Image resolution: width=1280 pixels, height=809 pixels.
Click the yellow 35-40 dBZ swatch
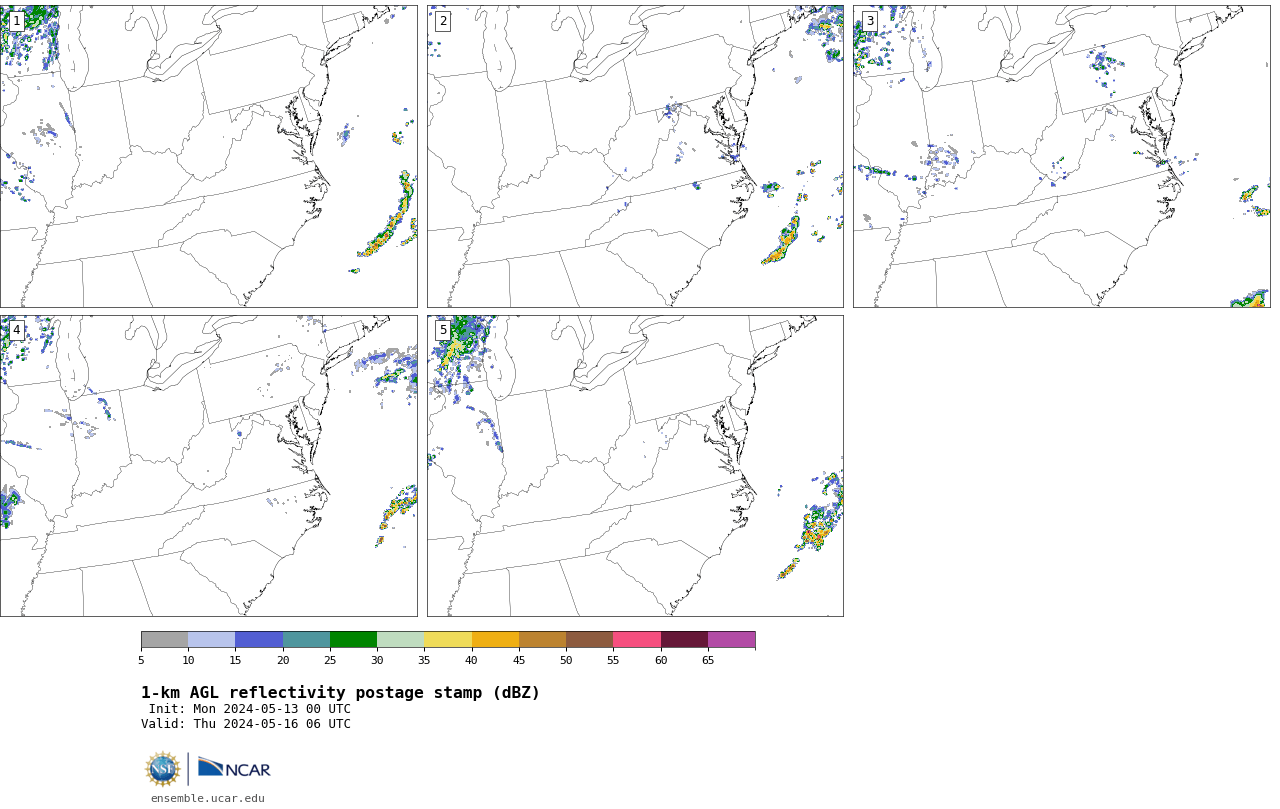(448, 640)
